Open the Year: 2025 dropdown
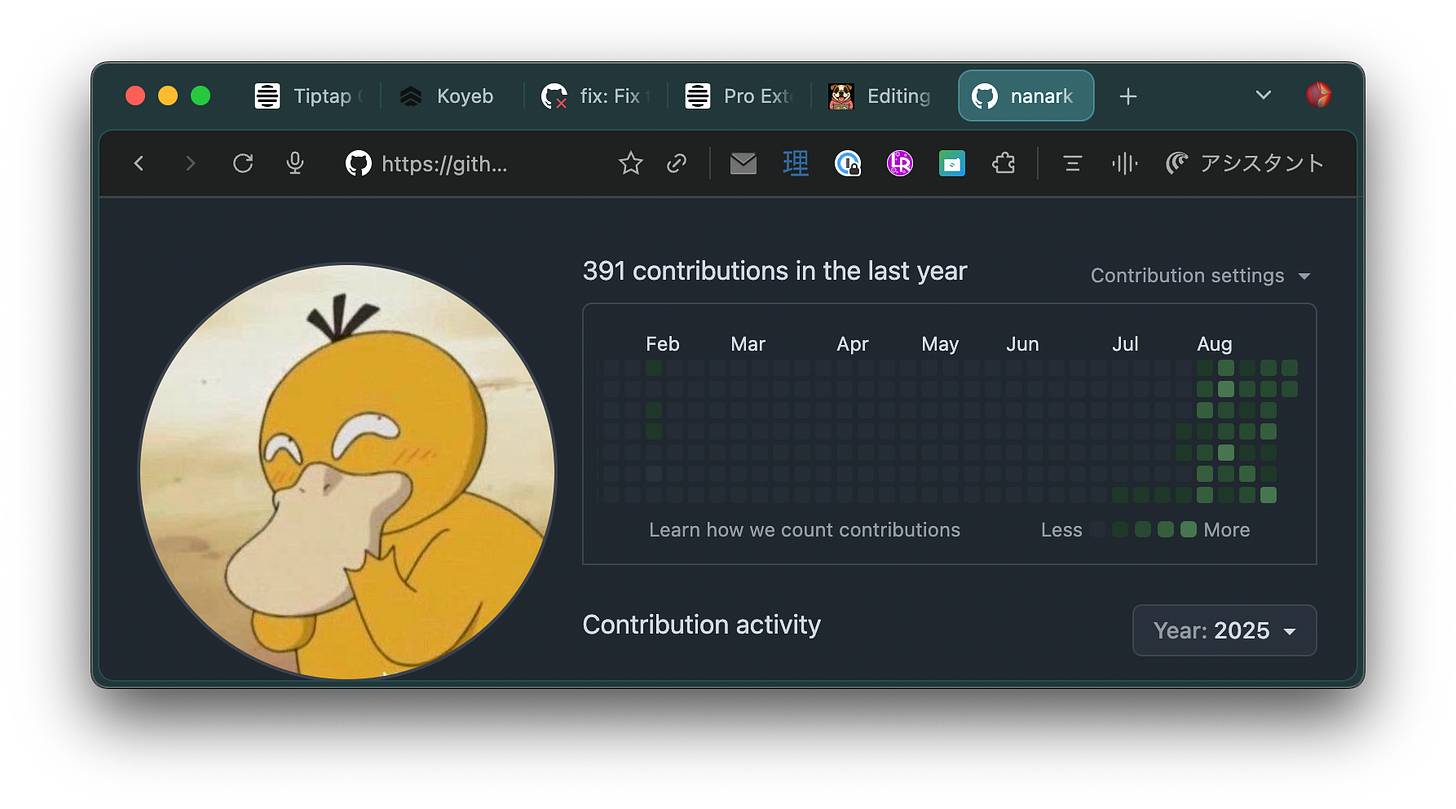 click(x=1224, y=630)
